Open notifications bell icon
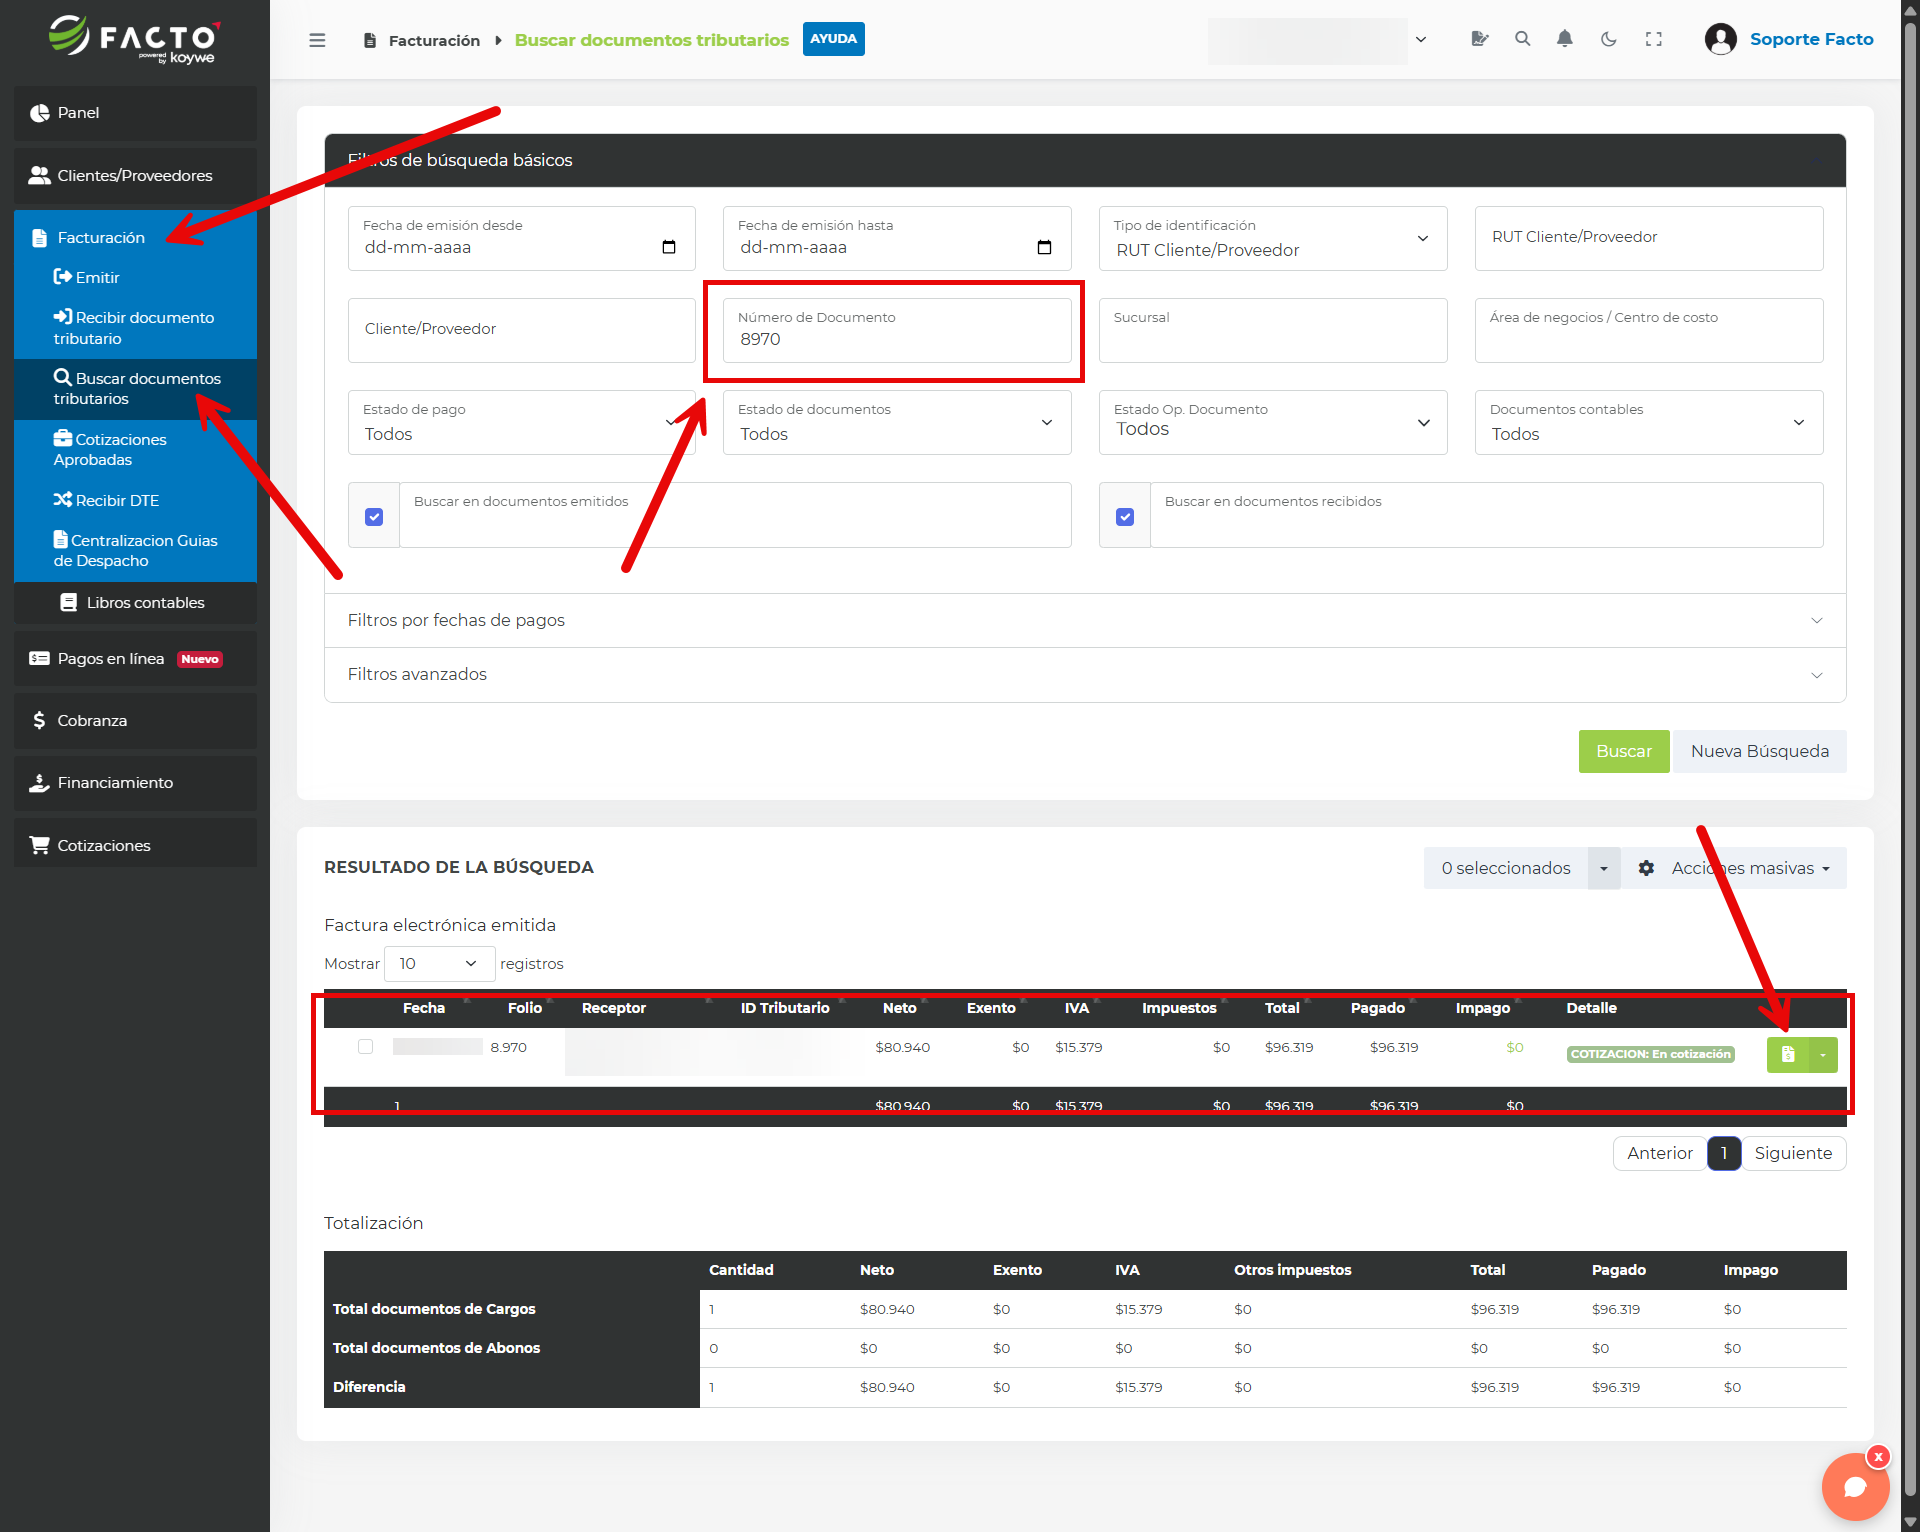The image size is (1920, 1532). point(1565,39)
